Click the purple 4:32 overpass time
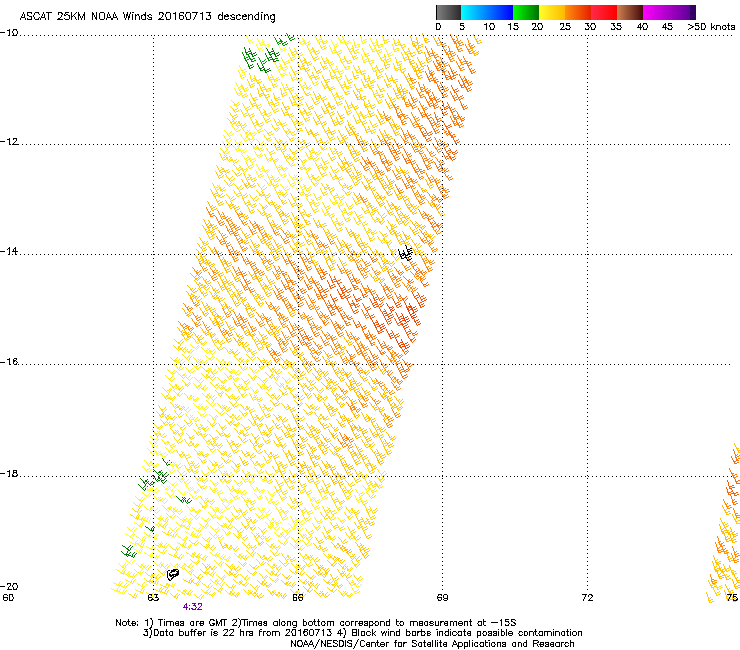This screenshot has height=650, width=740. coord(193,607)
